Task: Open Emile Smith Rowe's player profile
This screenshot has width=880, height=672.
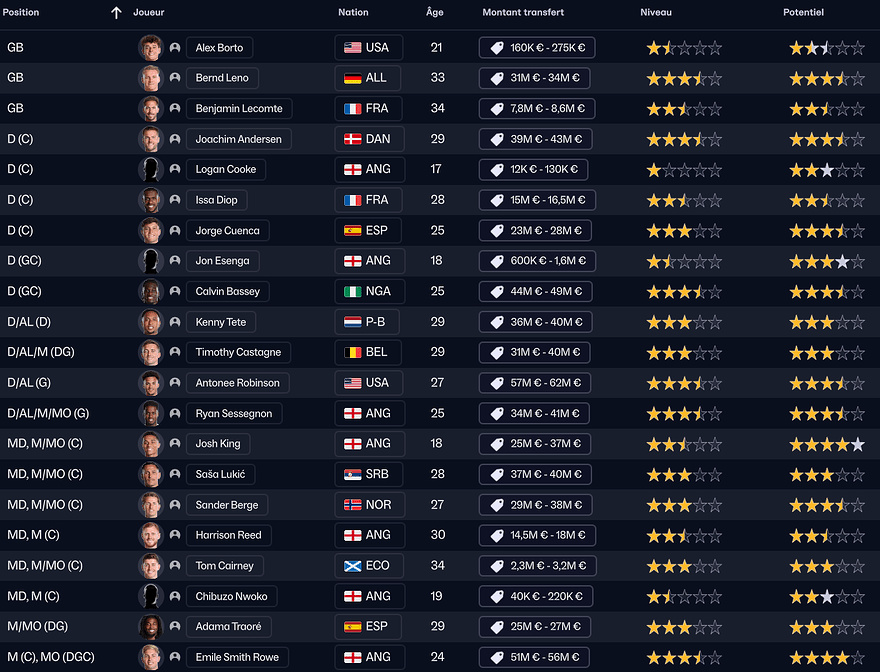Action: point(238,657)
